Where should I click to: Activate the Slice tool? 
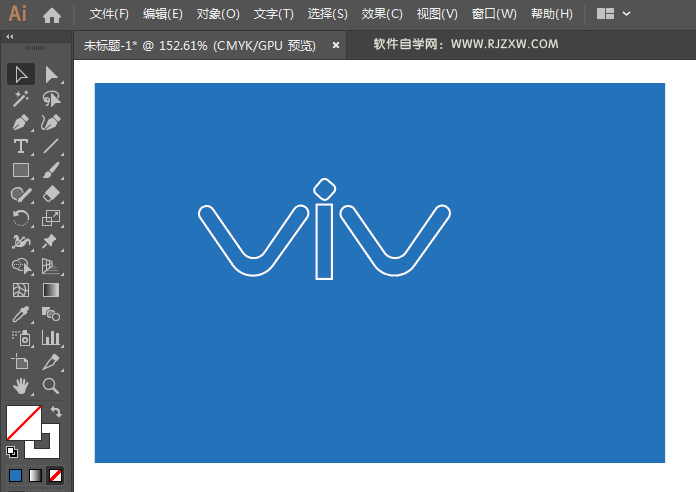(x=51, y=362)
